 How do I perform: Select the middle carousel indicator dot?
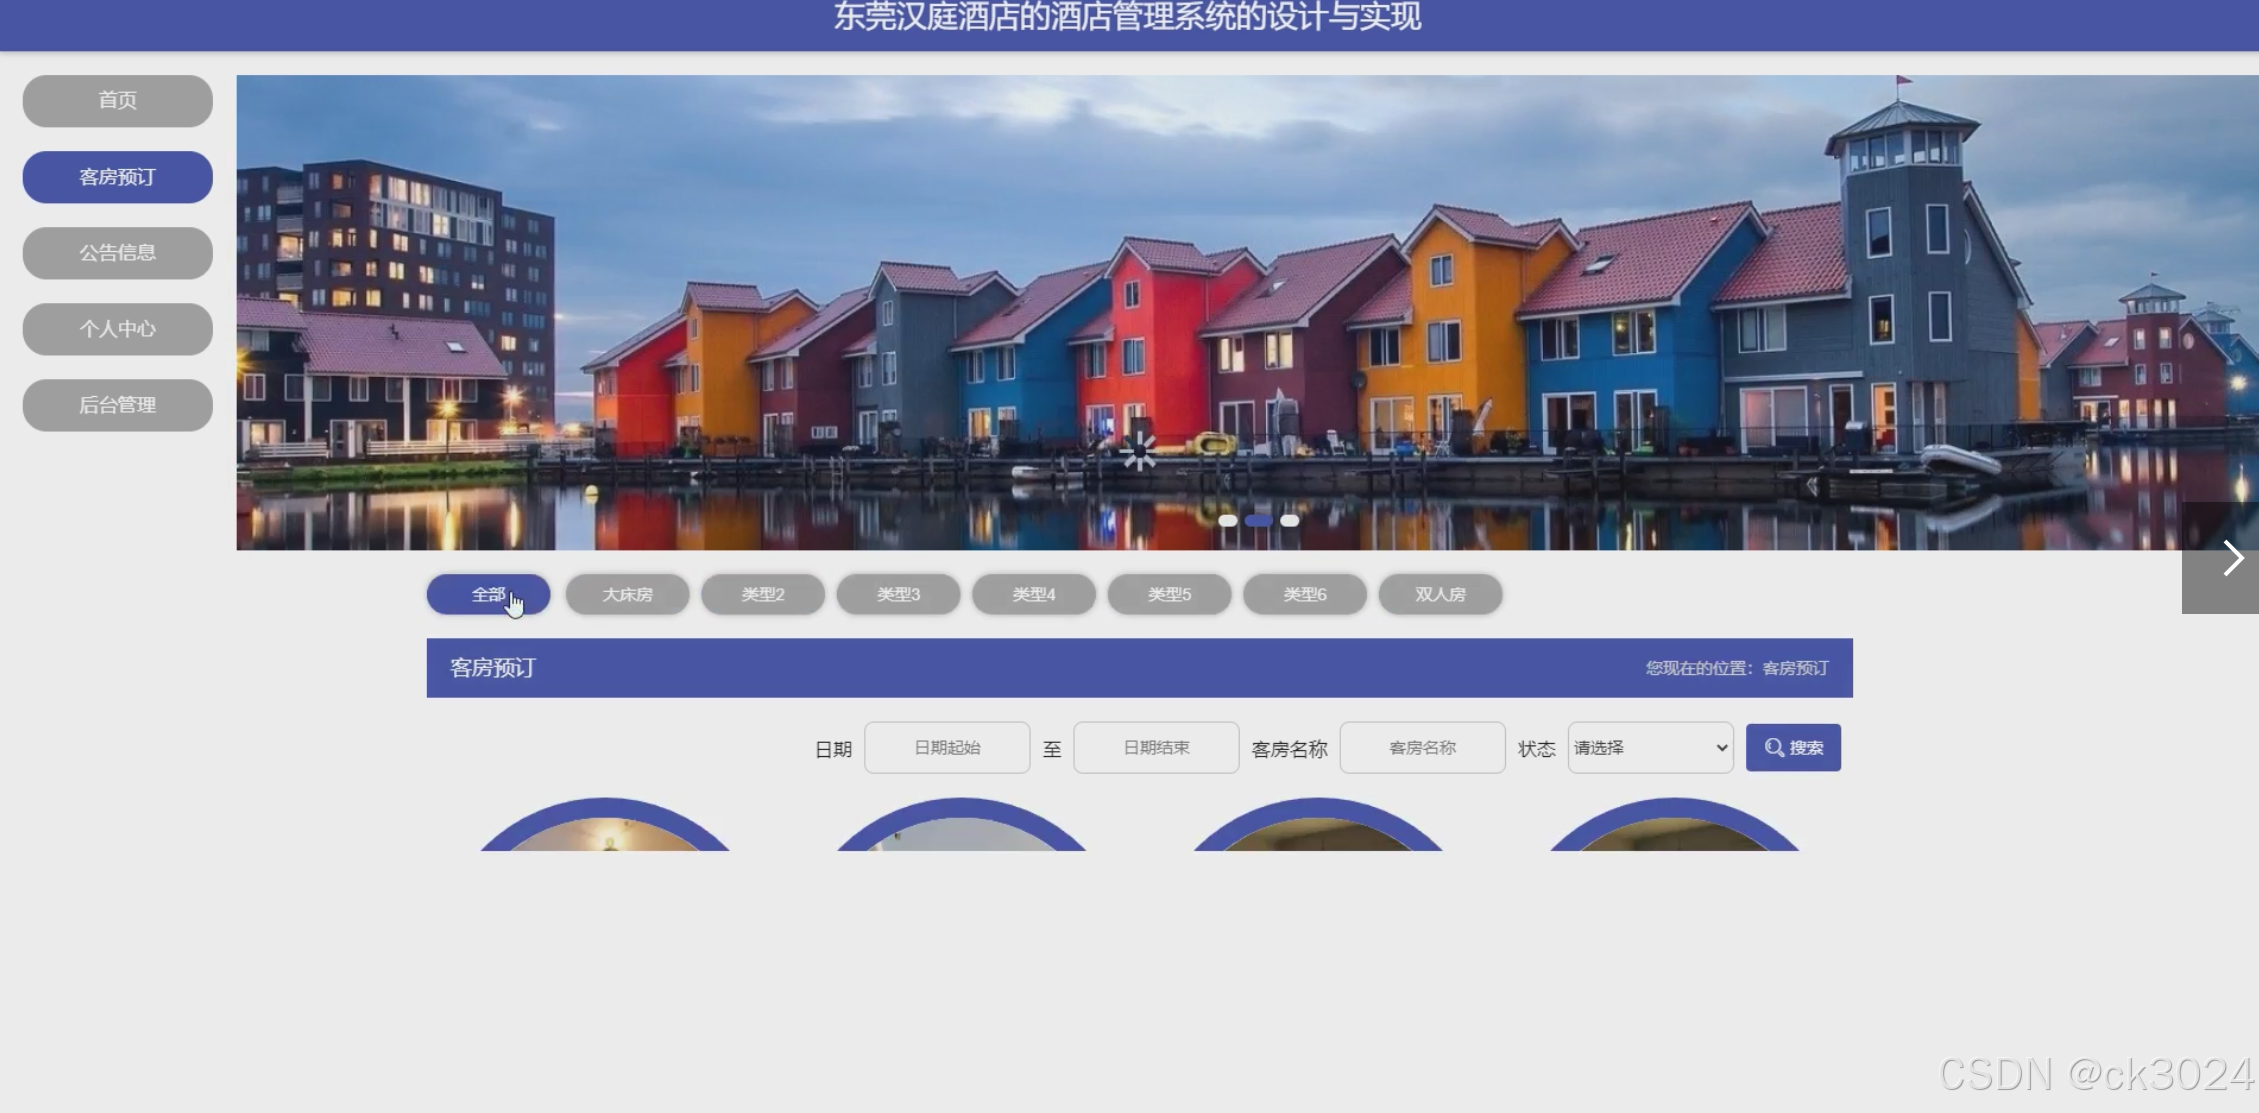[1258, 520]
